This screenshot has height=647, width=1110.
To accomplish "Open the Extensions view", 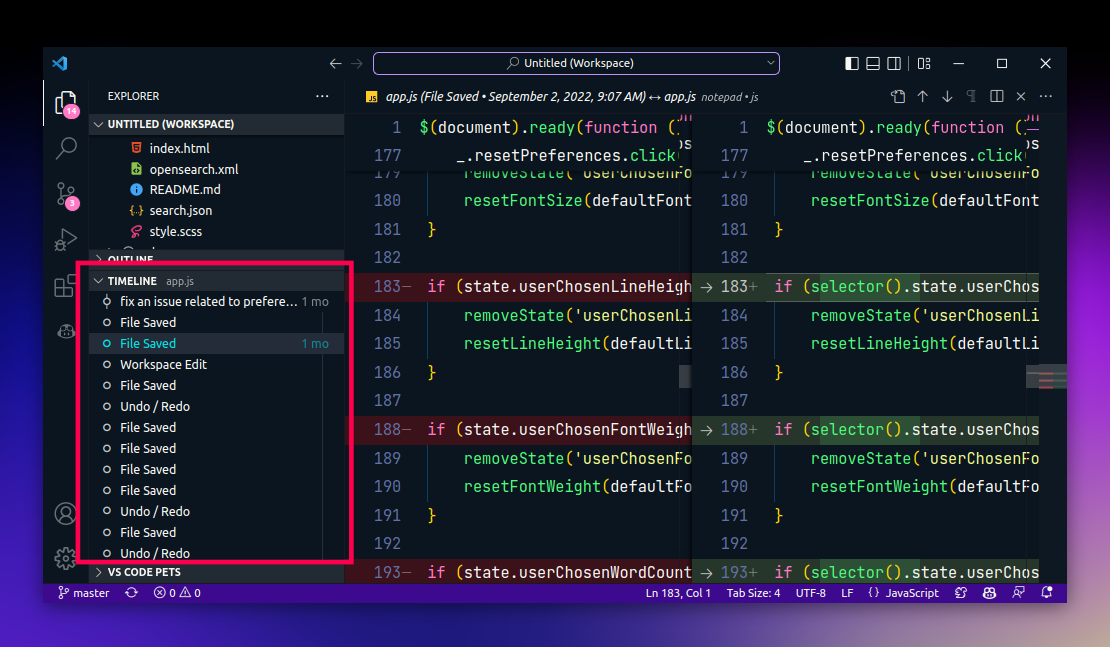I will pos(65,287).
